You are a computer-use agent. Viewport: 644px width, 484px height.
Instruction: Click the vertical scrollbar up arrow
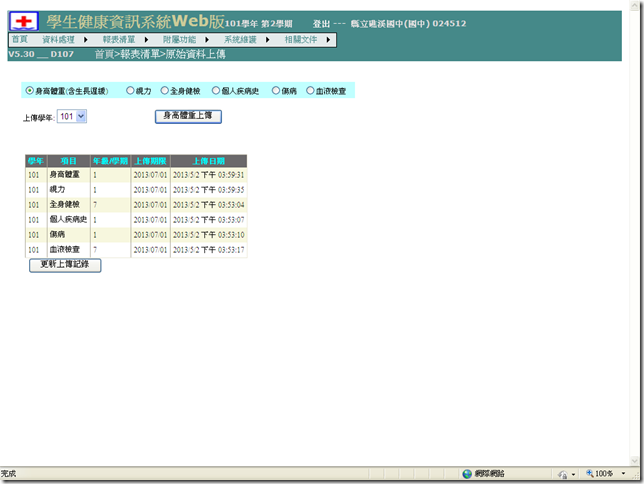pyautogui.click(x=635, y=5)
